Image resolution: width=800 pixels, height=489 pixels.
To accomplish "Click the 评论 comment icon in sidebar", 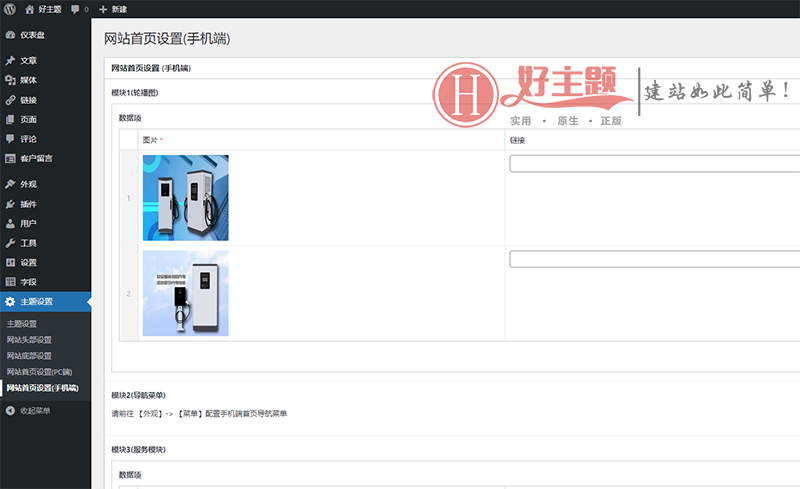I will click(10, 139).
